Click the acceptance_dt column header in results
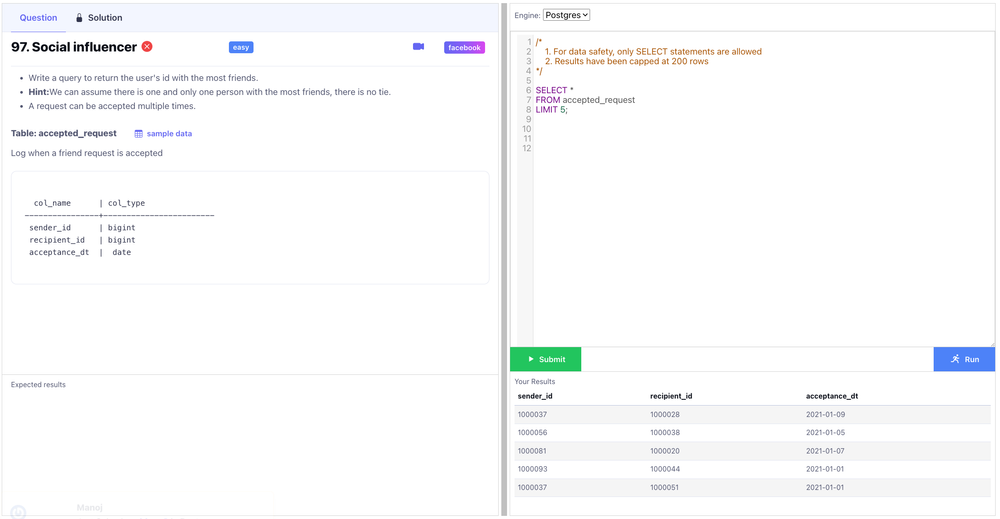The height and width of the screenshot is (519, 1000). coord(832,396)
